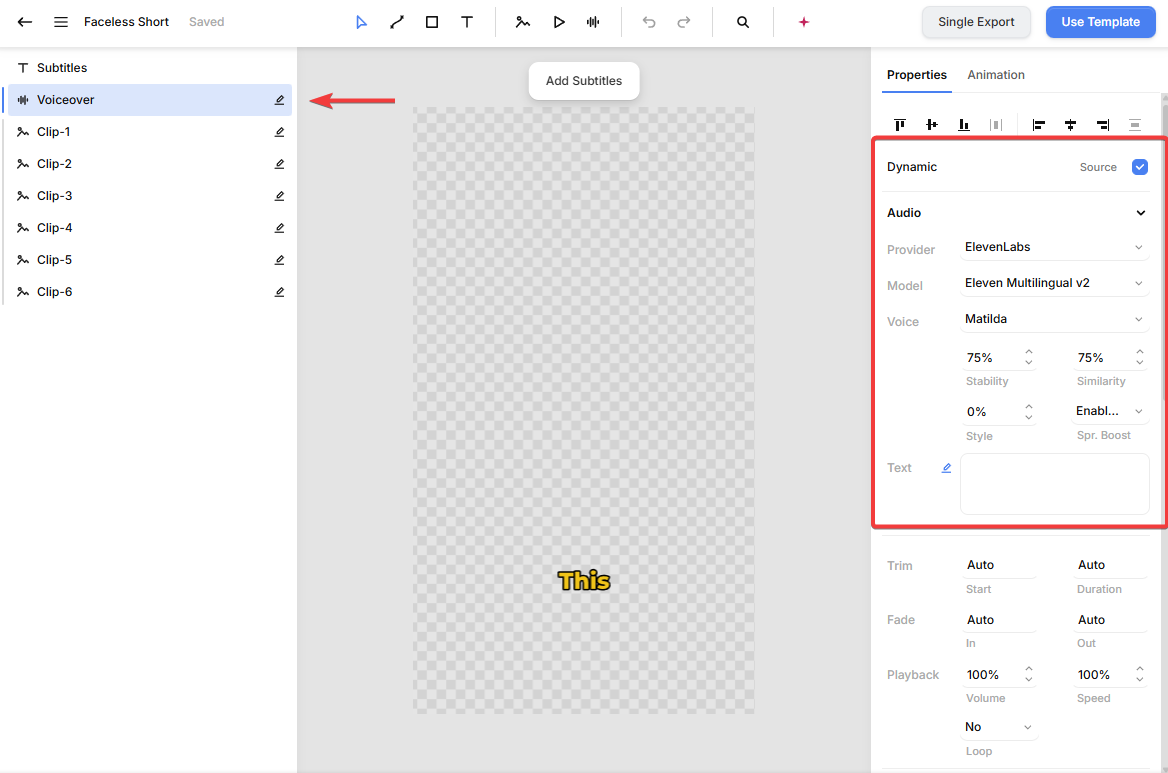Edit the Clip-6 layer with pencil icon

(x=279, y=292)
